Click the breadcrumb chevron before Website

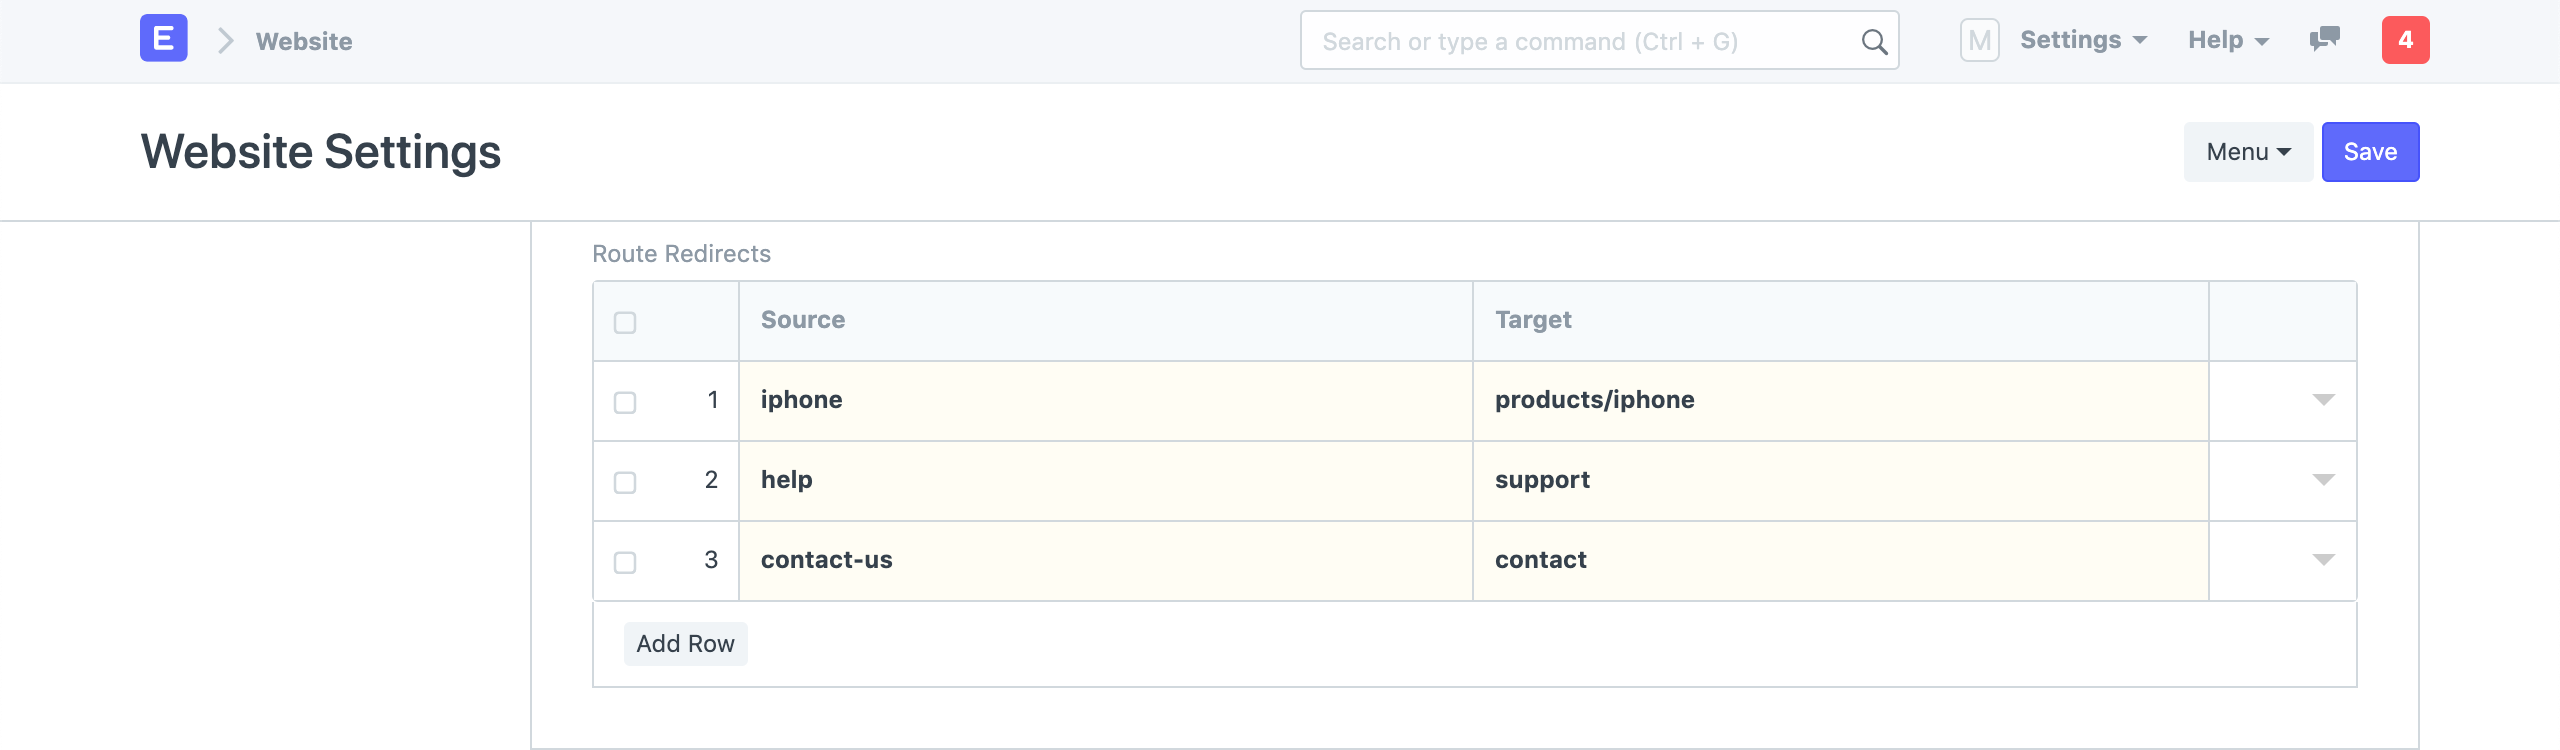pos(226,41)
